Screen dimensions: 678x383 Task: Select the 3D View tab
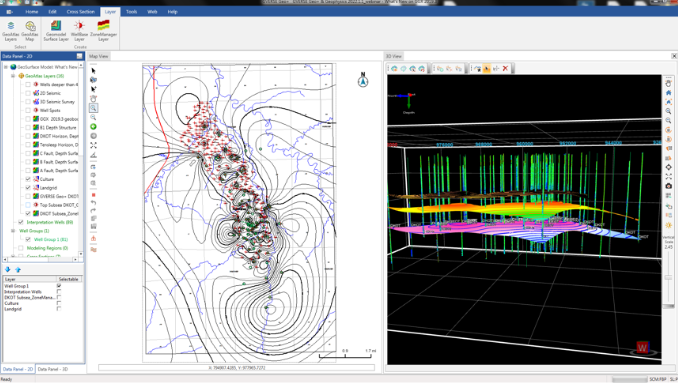[393, 56]
